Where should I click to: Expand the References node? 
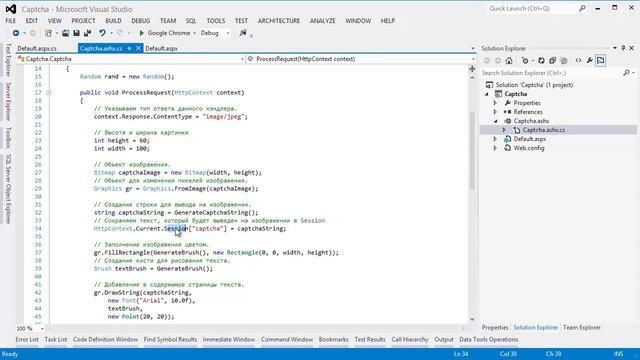pos(495,112)
